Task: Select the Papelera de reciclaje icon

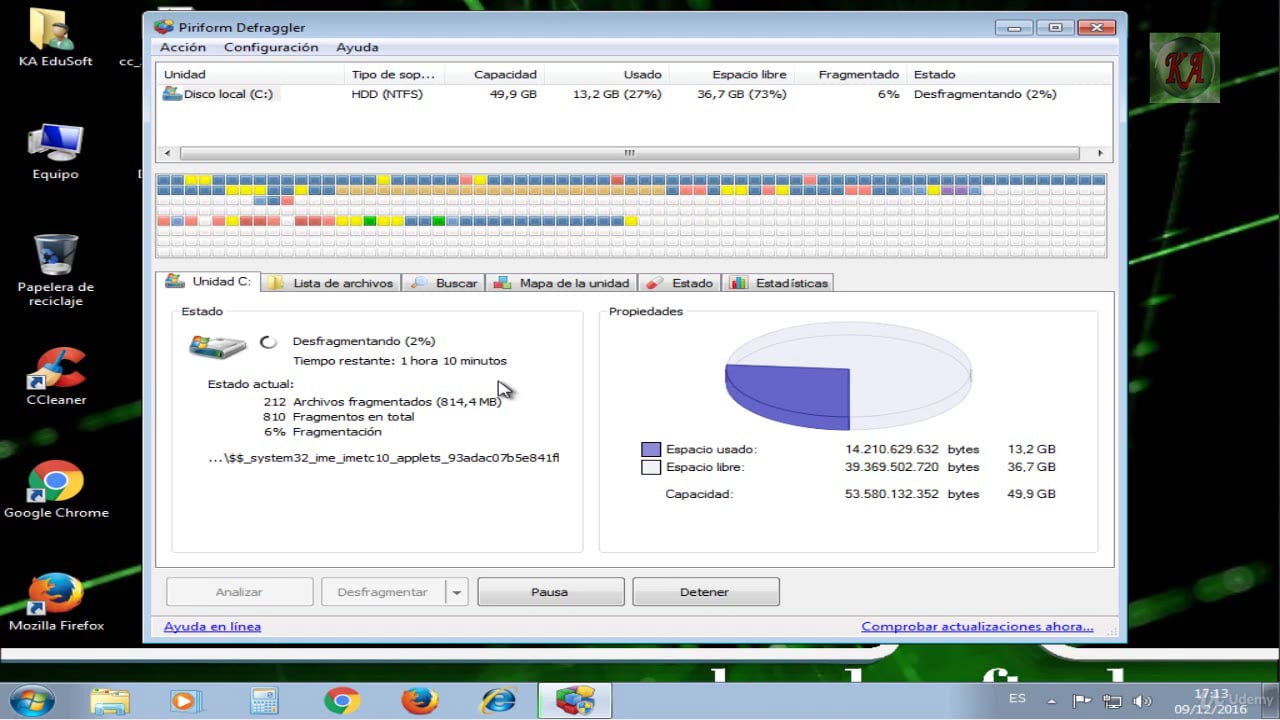Action: [x=55, y=269]
